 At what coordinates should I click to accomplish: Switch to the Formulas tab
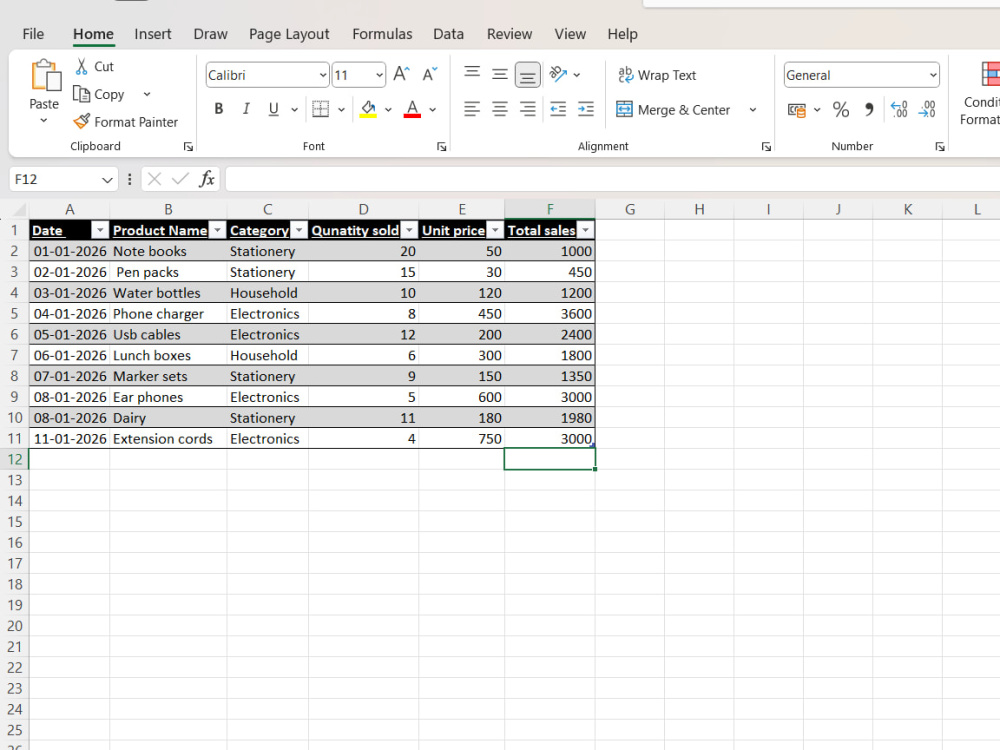[382, 34]
